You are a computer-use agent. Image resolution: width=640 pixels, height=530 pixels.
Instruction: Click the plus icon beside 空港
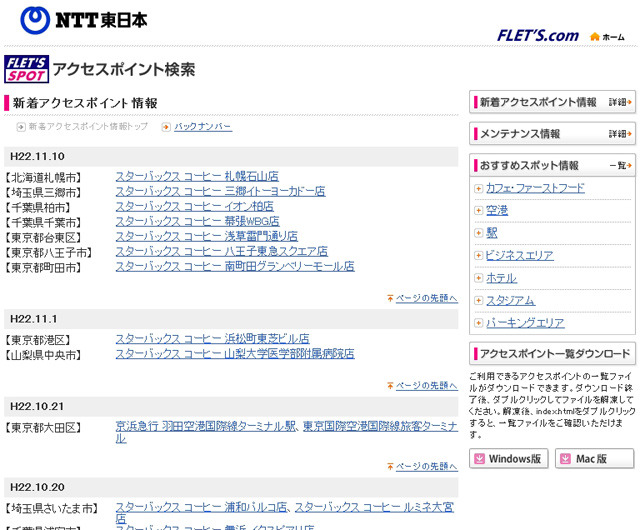[x=478, y=211]
